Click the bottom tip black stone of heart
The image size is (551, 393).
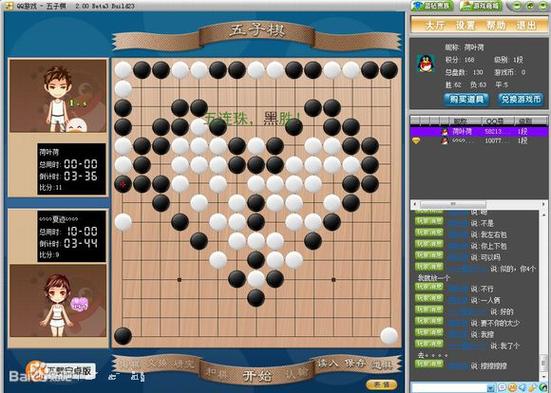click(x=256, y=298)
